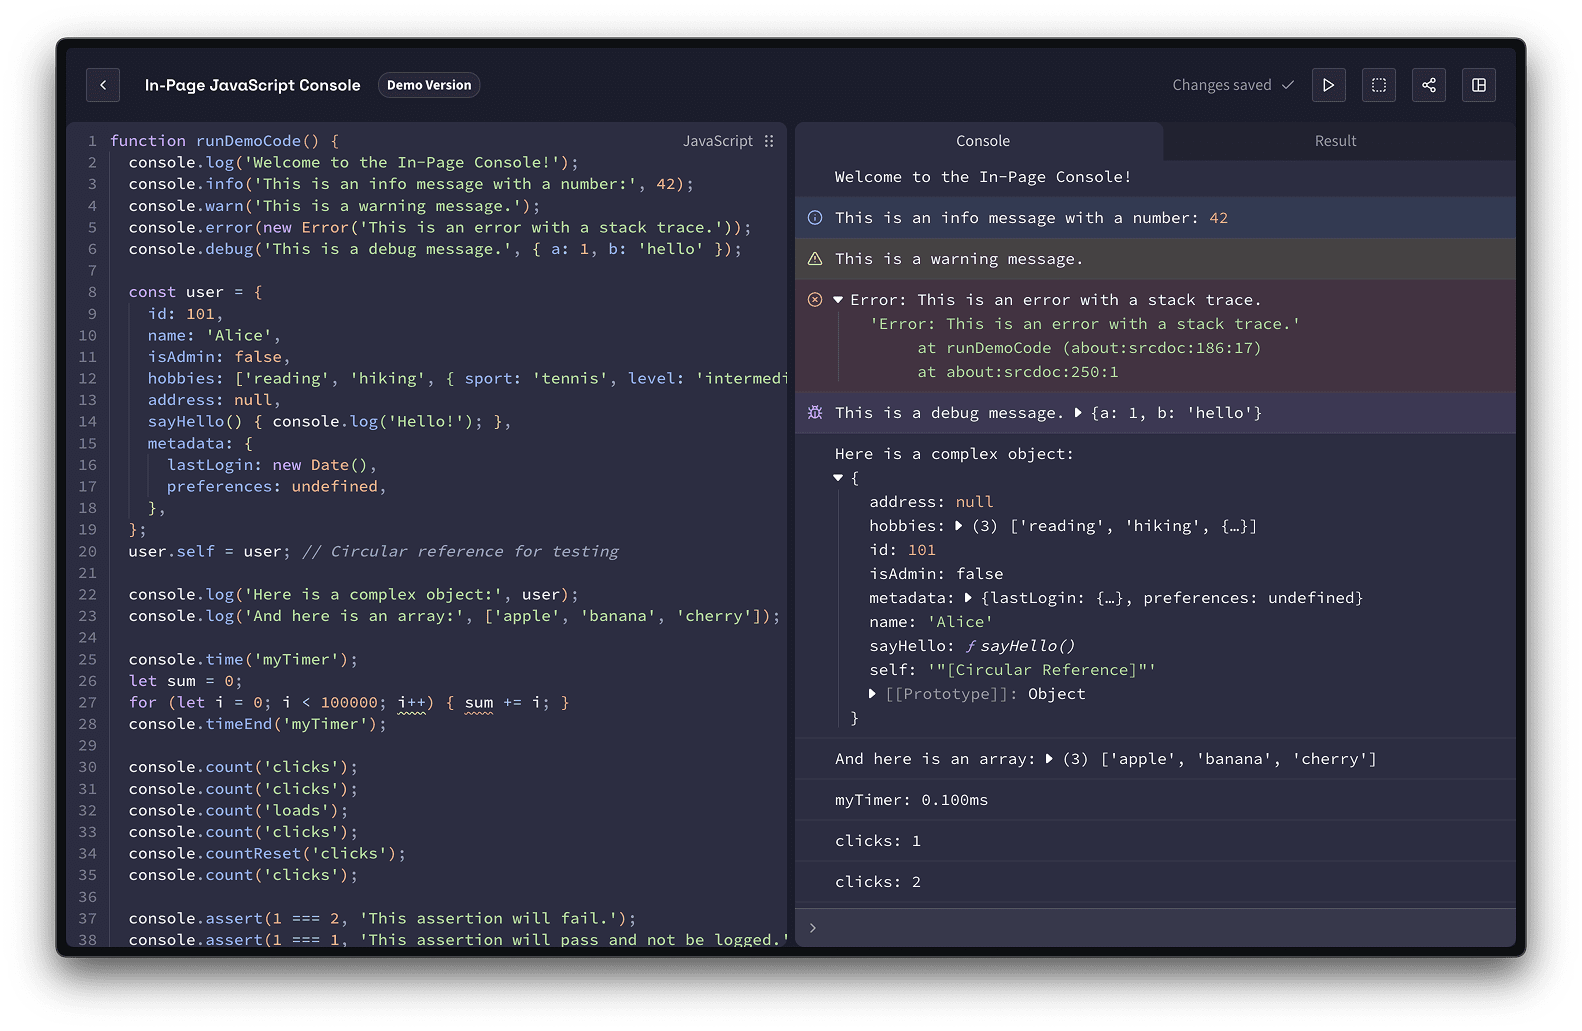
Task: Switch to the Result tab
Action: pyautogui.click(x=1335, y=141)
